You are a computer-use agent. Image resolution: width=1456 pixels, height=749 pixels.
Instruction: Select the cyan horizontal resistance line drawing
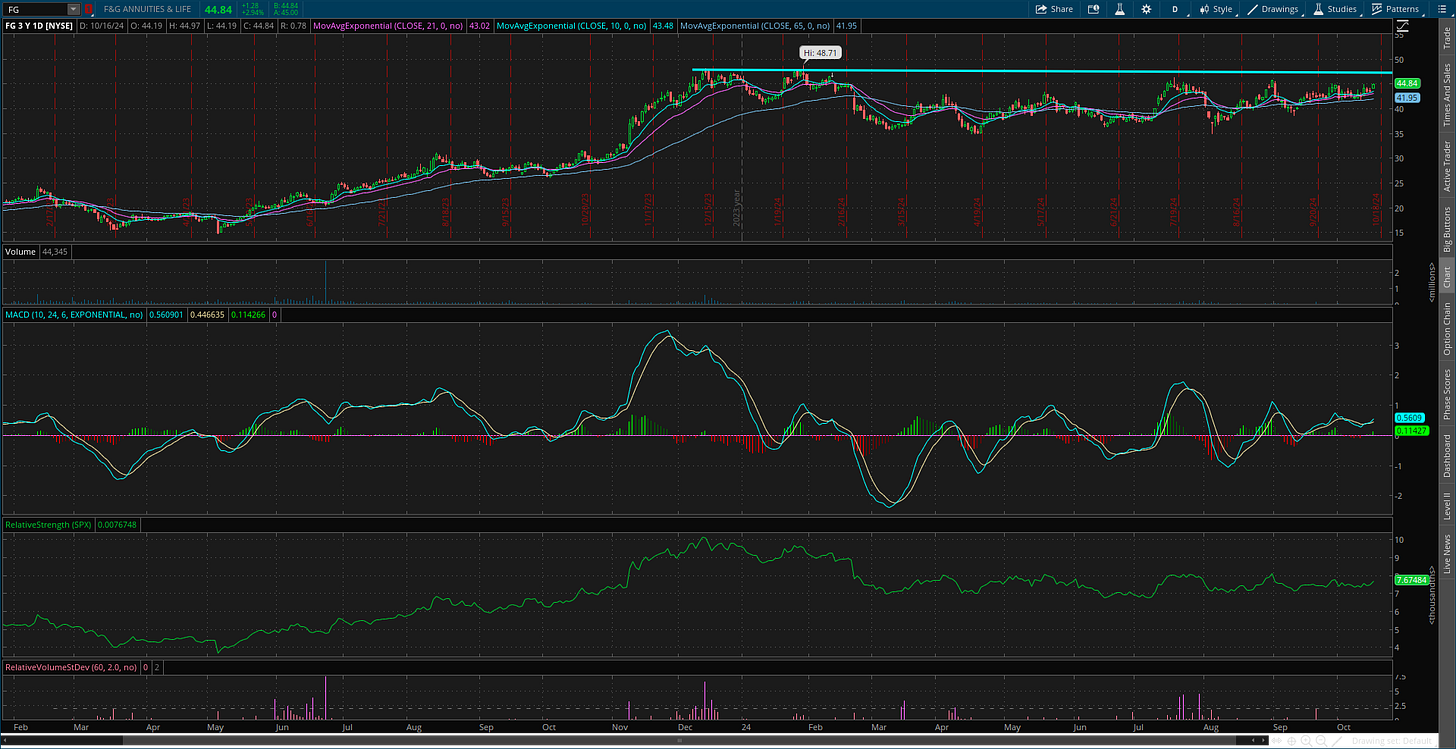(1040, 72)
